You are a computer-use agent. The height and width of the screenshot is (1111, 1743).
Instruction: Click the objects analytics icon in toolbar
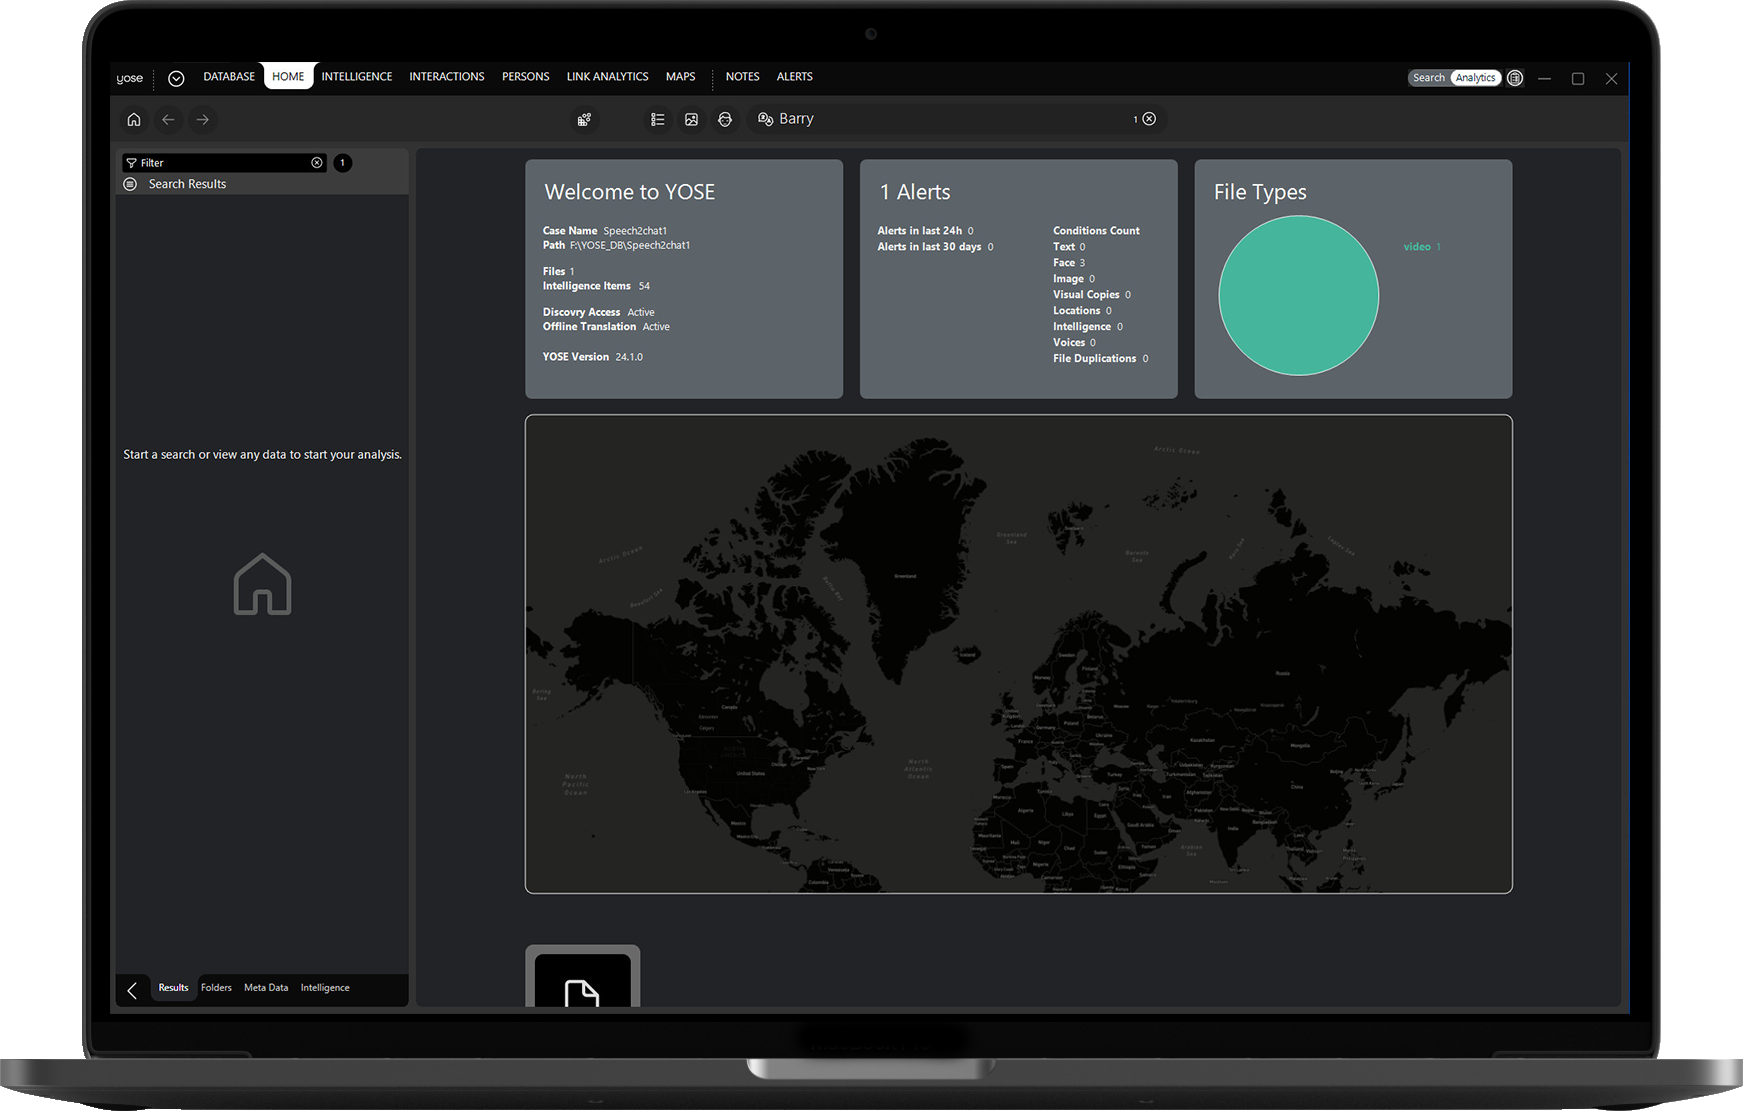[584, 120]
